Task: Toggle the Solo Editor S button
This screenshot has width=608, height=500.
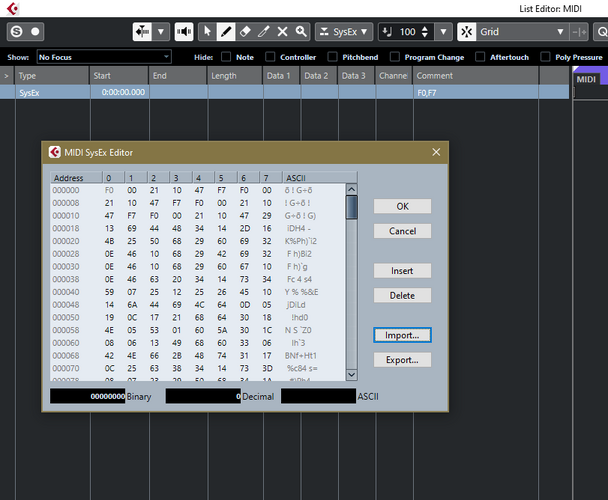Action: click(16, 31)
